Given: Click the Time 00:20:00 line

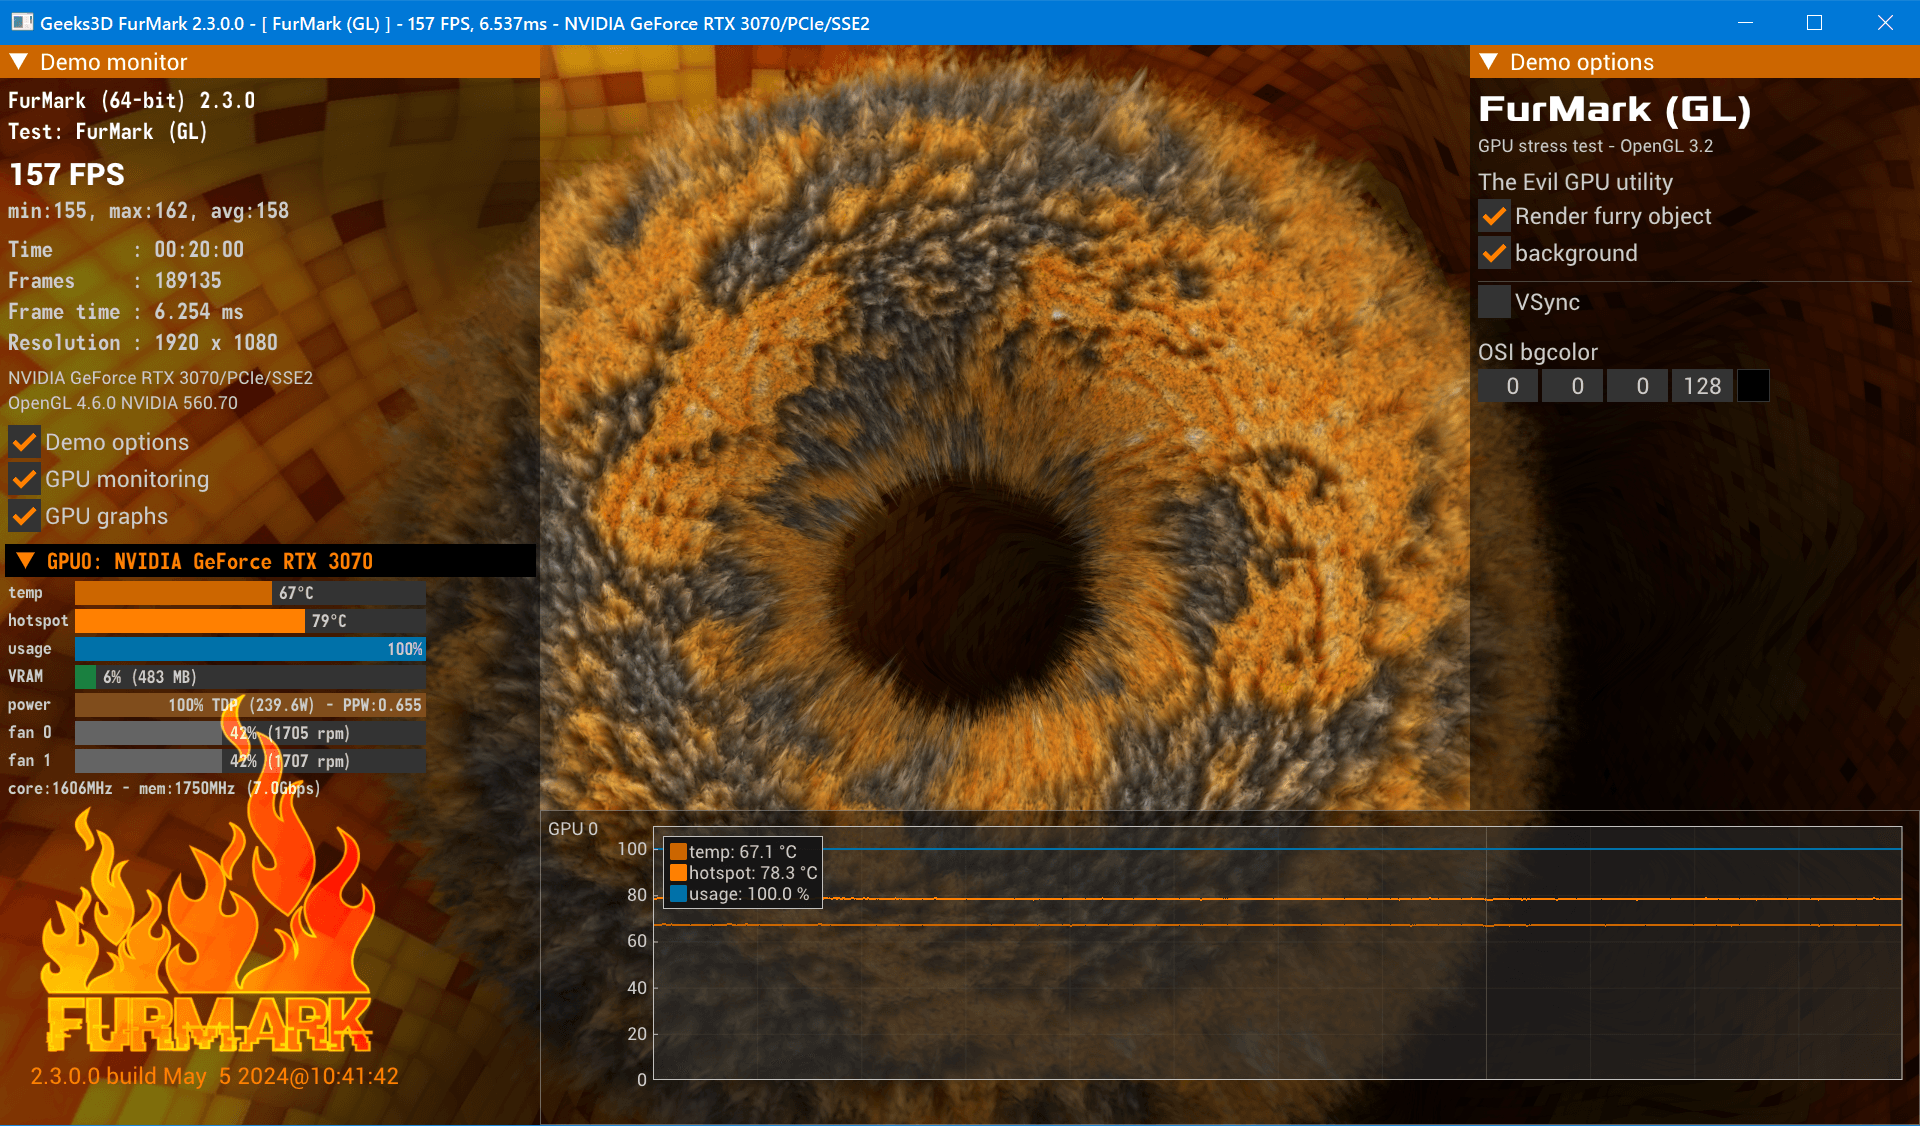Looking at the screenshot, I should [126, 250].
